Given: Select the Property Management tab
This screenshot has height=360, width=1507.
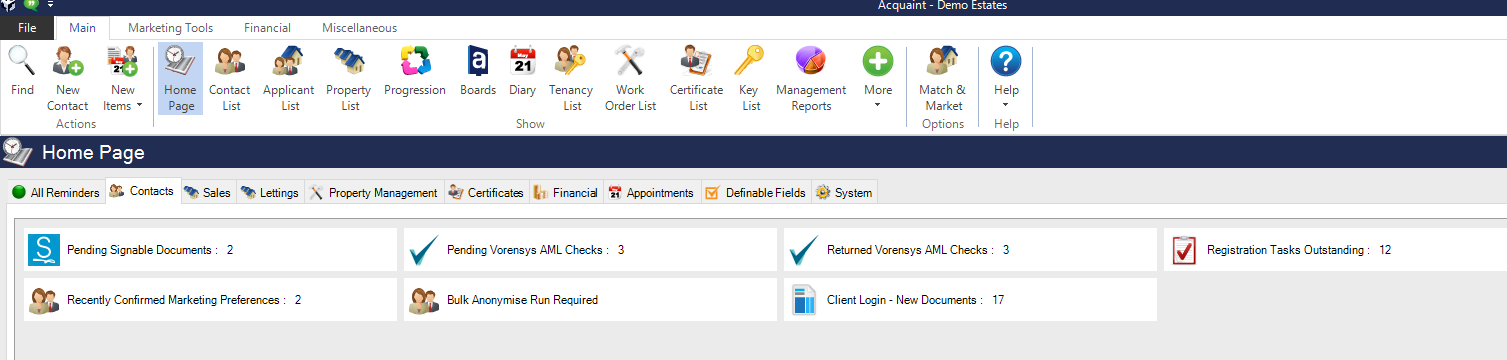Looking at the screenshot, I should point(373,193).
